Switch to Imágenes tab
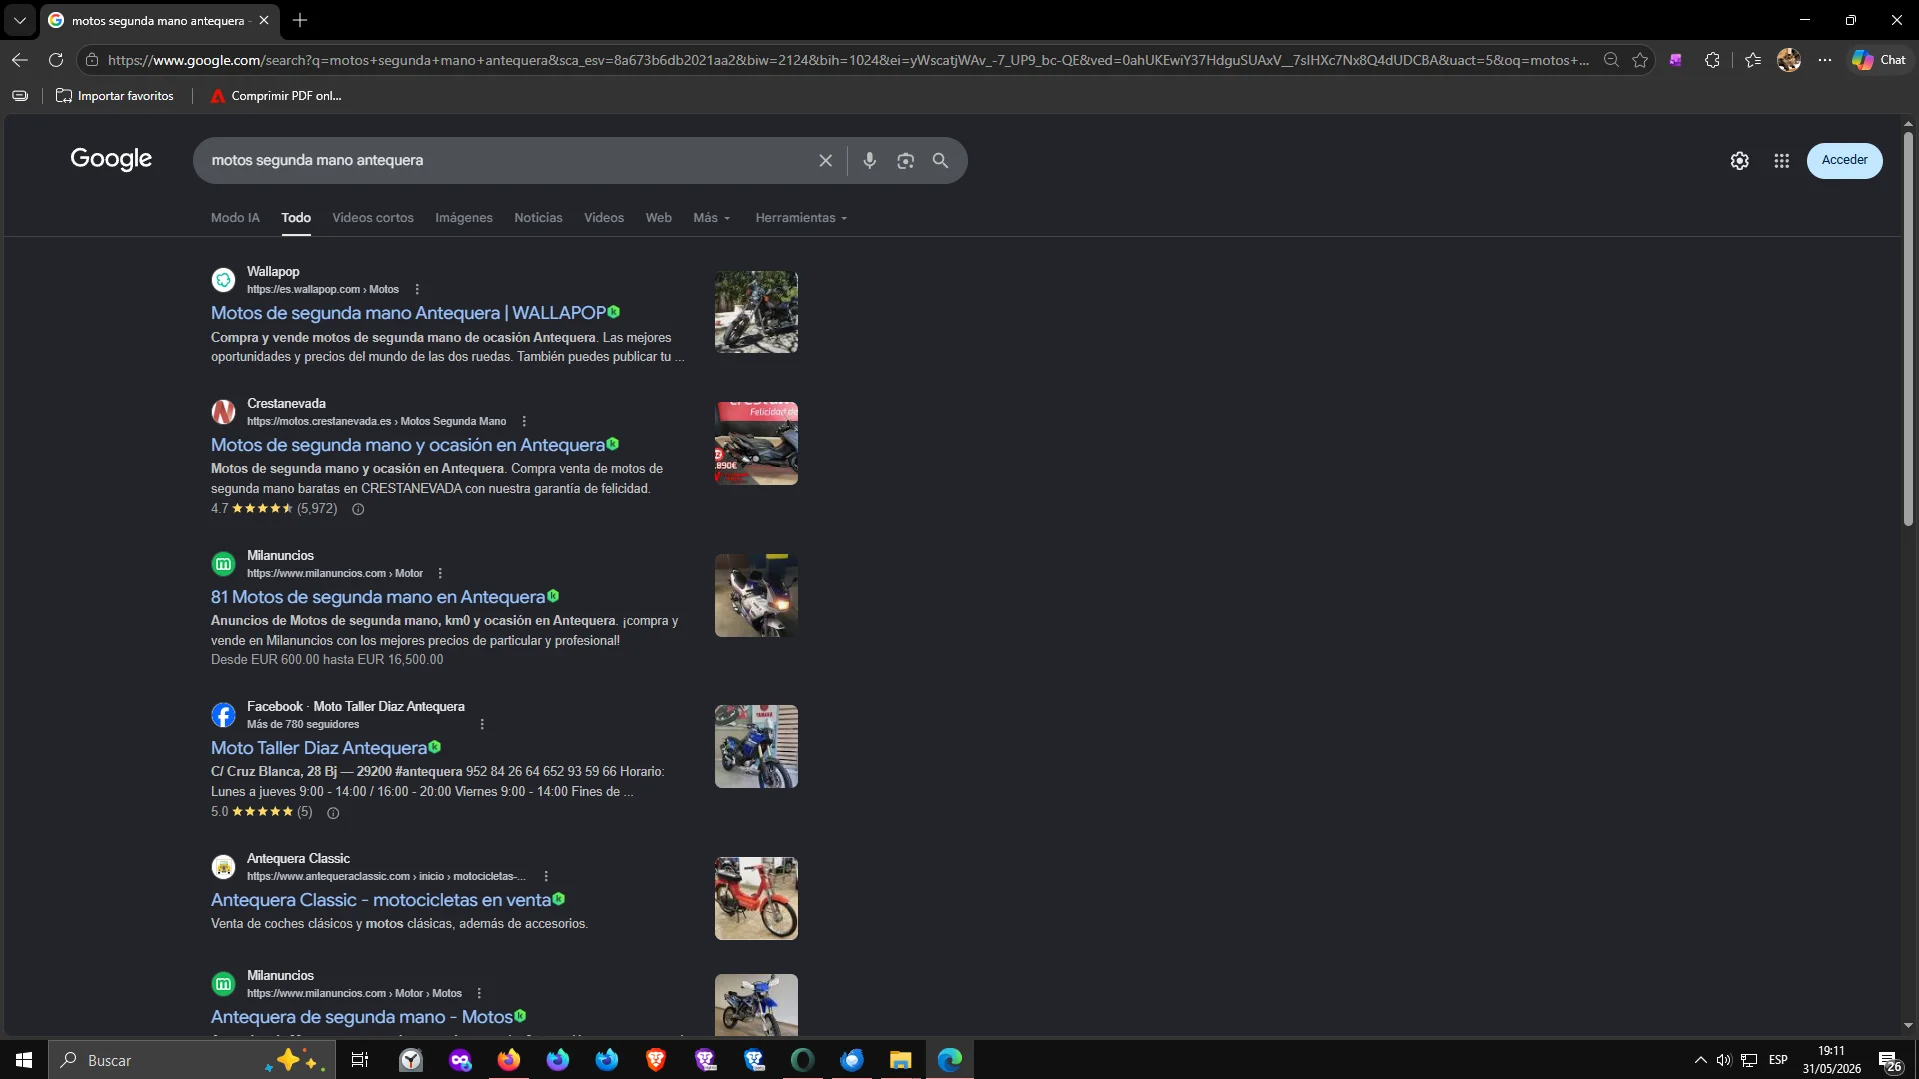This screenshot has height=1079, width=1919. click(x=464, y=218)
